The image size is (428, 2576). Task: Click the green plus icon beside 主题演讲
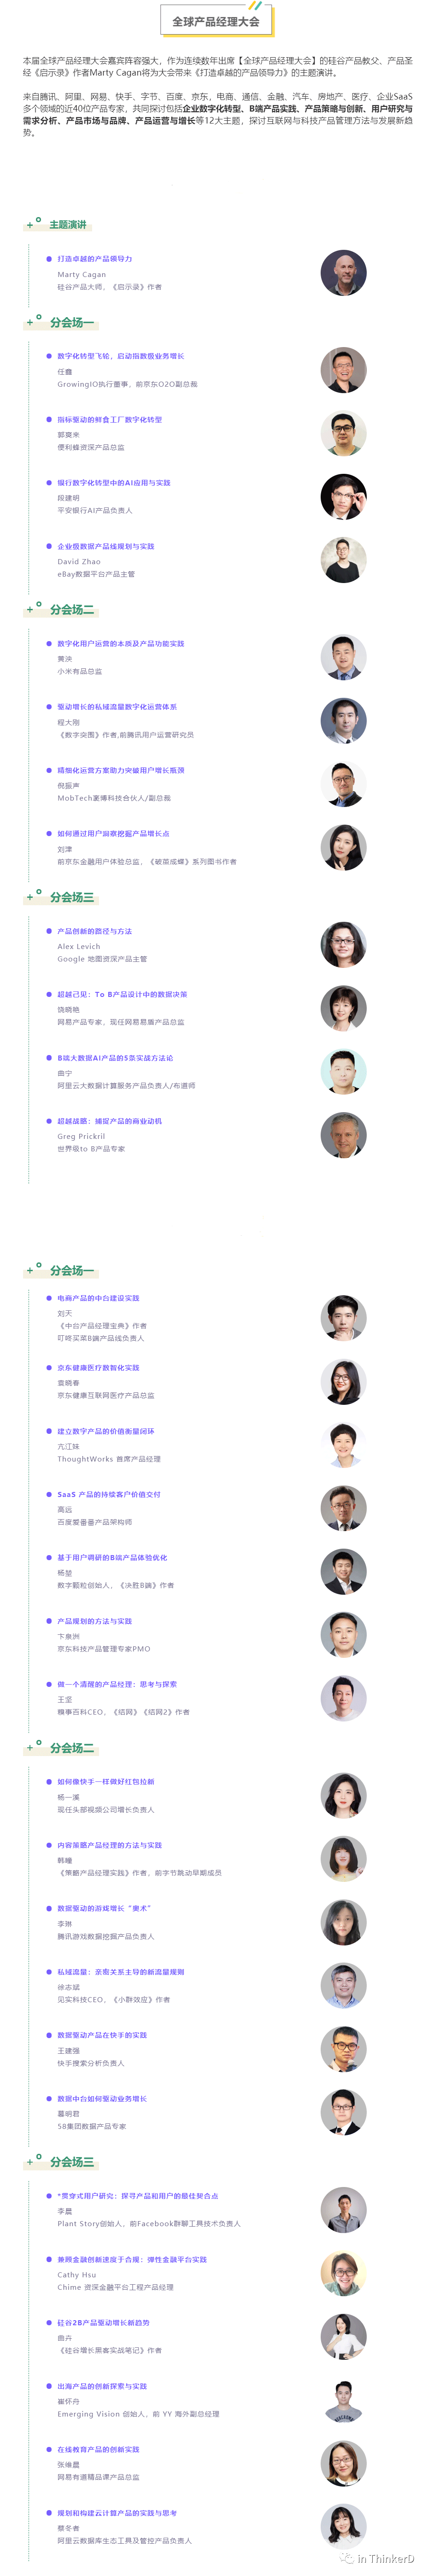(30, 225)
